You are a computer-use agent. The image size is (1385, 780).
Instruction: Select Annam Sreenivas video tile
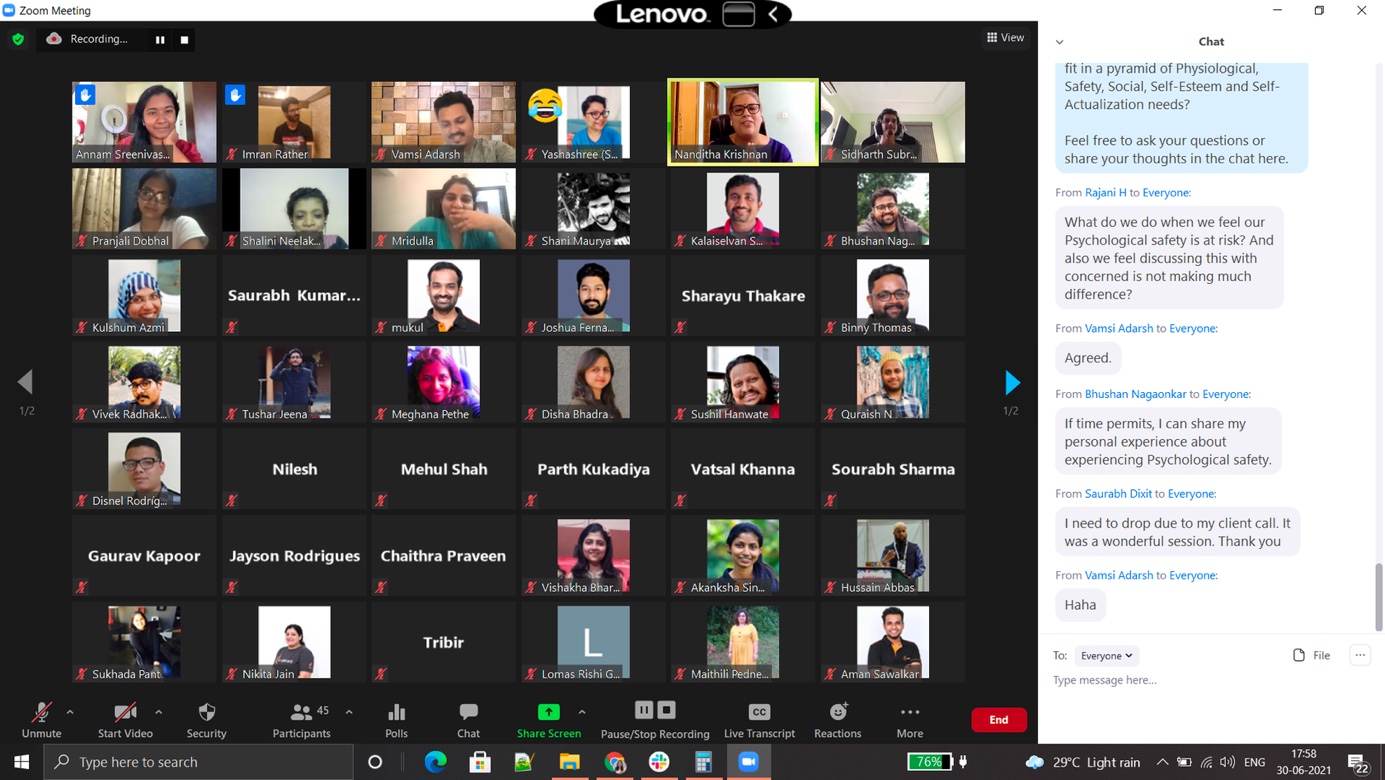click(x=144, y=122)
